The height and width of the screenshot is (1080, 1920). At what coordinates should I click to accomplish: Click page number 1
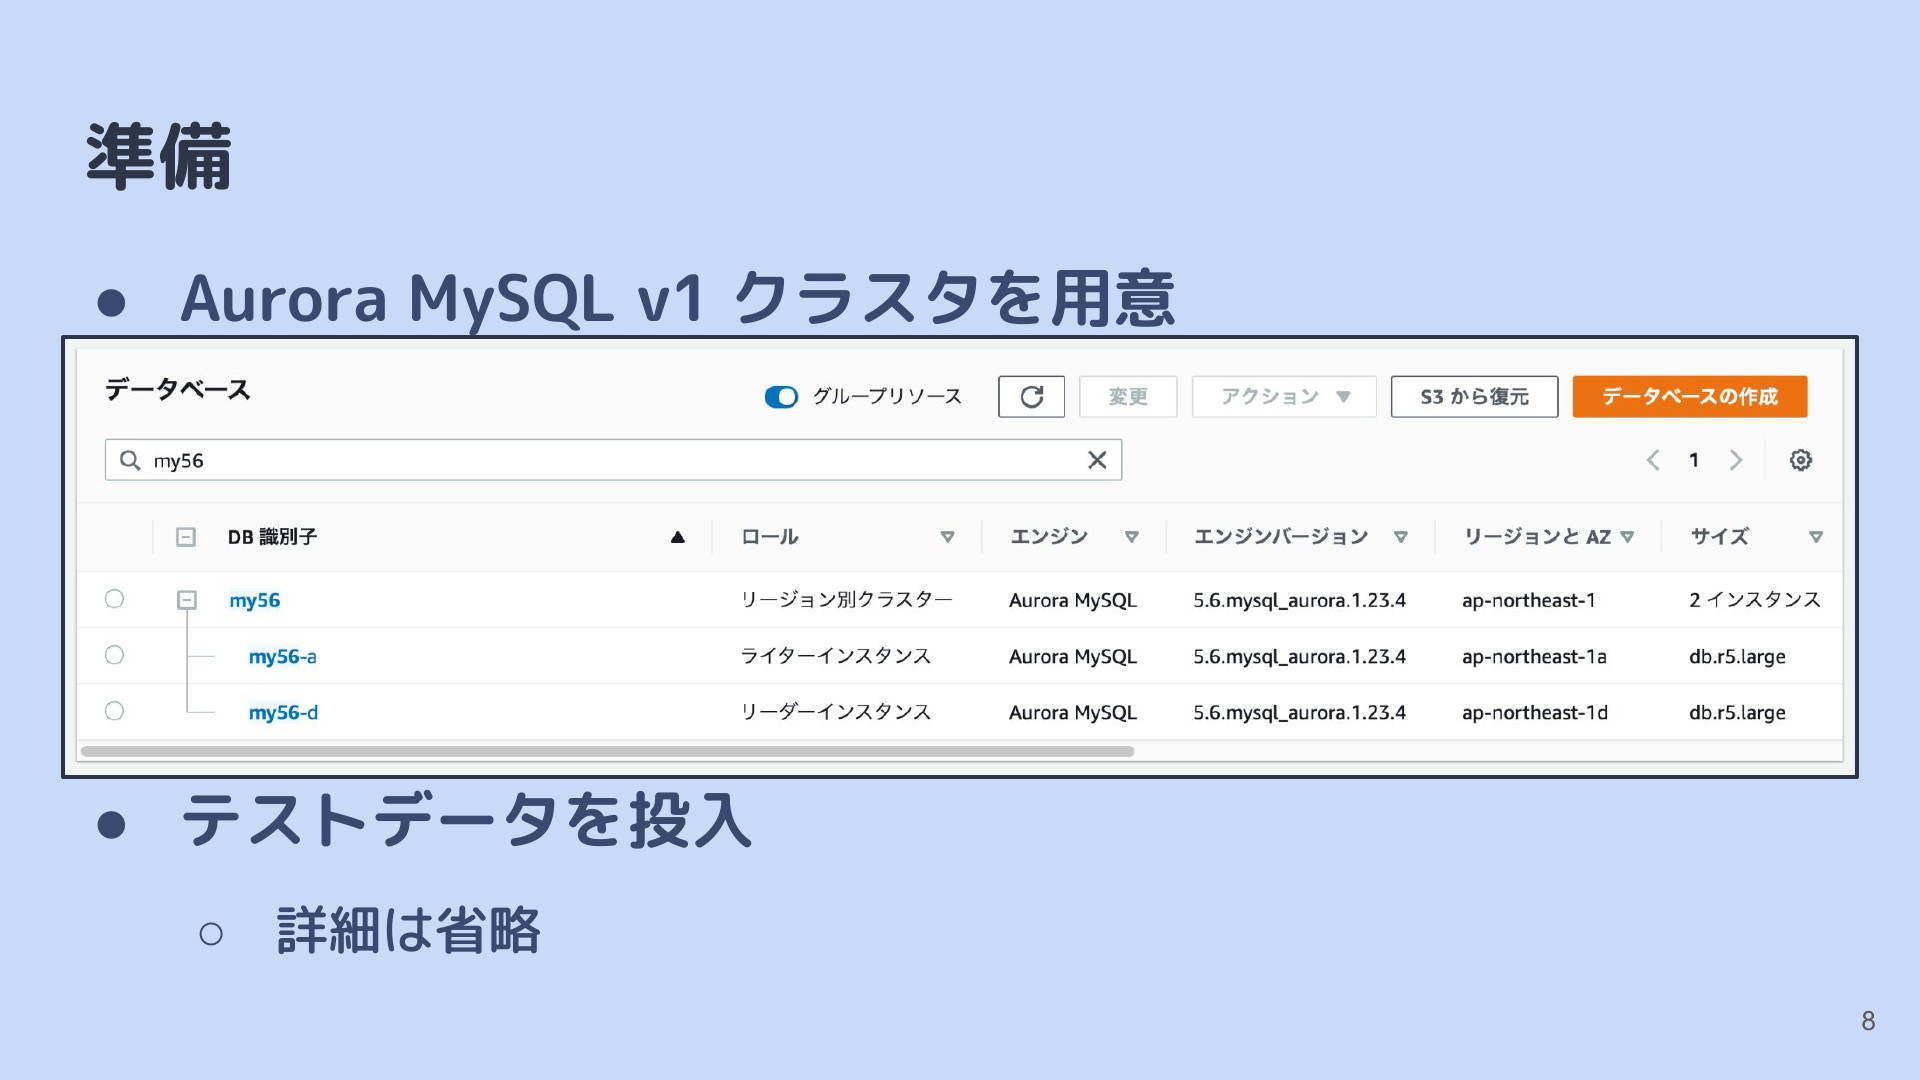[1694, 460]
